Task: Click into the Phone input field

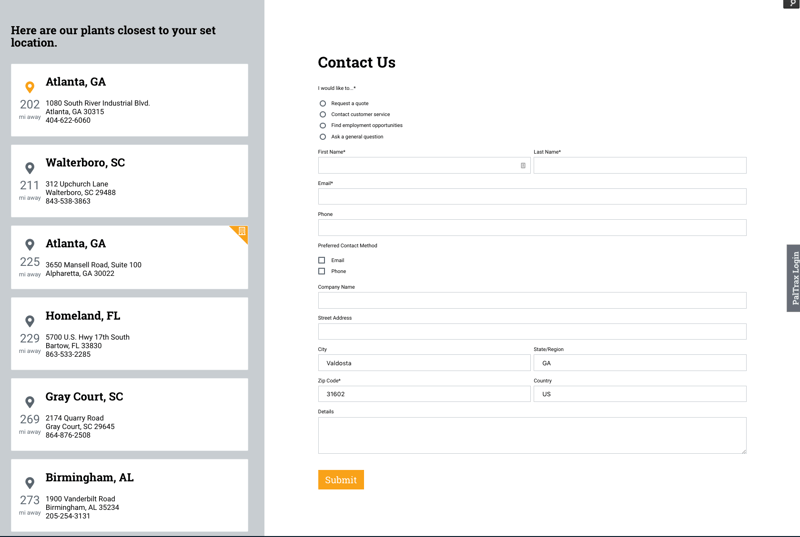Action: (x=532, y=227)
